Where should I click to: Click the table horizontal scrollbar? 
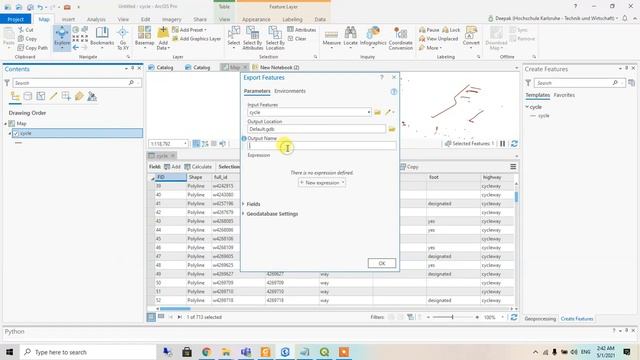tap(175, 309)
